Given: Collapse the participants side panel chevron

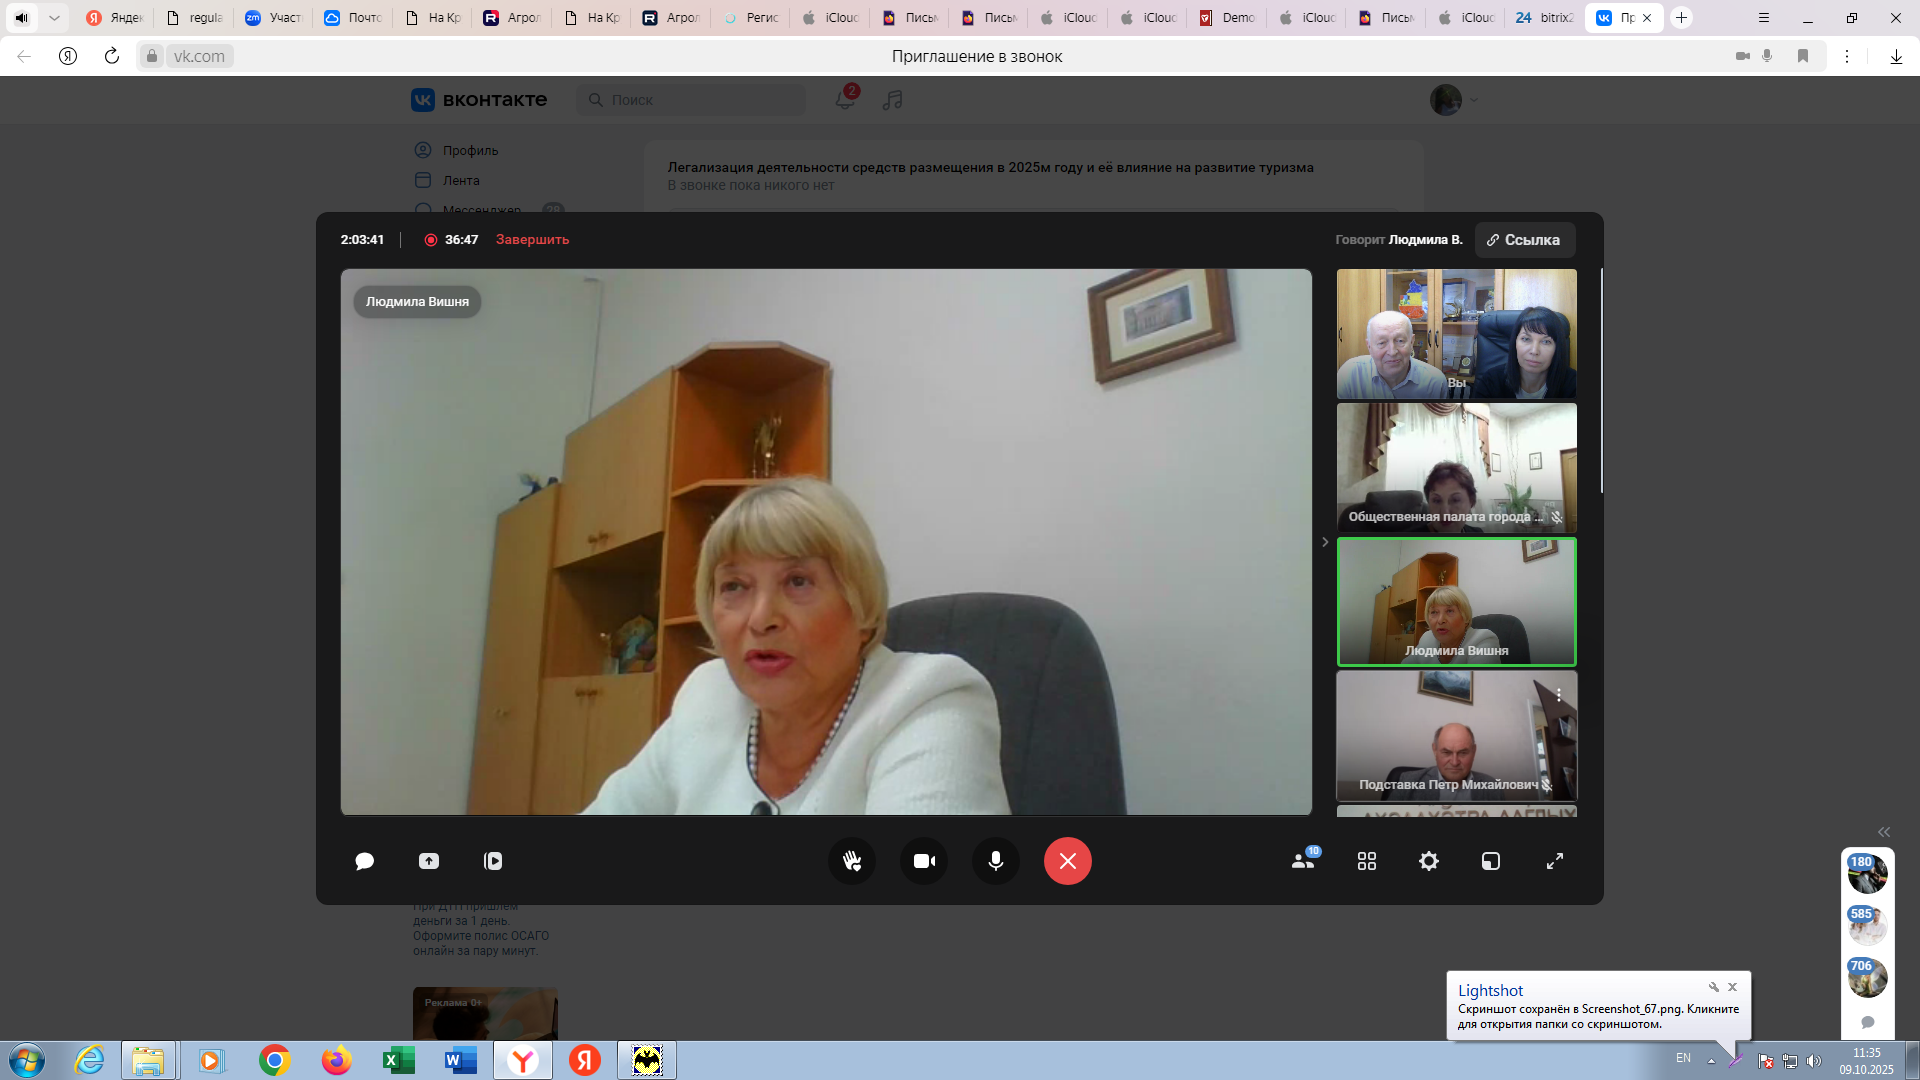Looking at the screenshot, I should pyautogui.click(x=1325, y=542).
